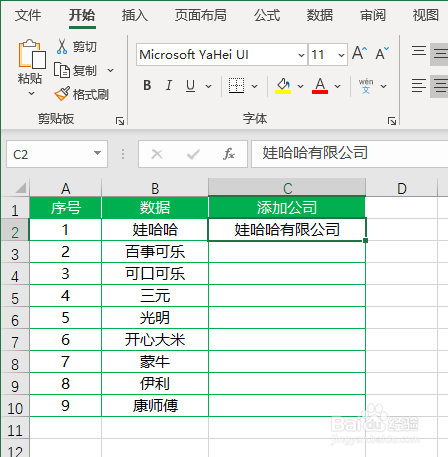The image size is (448, 457).
Task: Open the Name Box dropdown arrow
Action: tap(97, 153)
